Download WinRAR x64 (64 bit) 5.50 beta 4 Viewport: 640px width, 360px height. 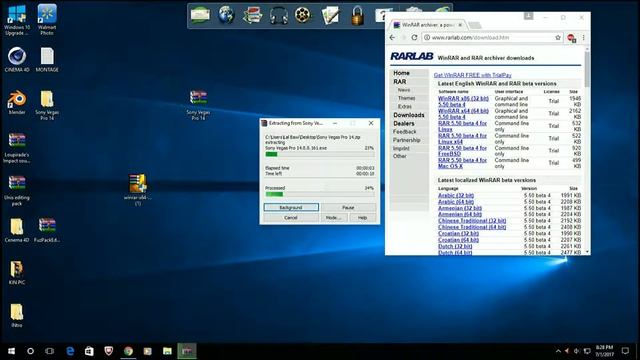pos(463,114)
